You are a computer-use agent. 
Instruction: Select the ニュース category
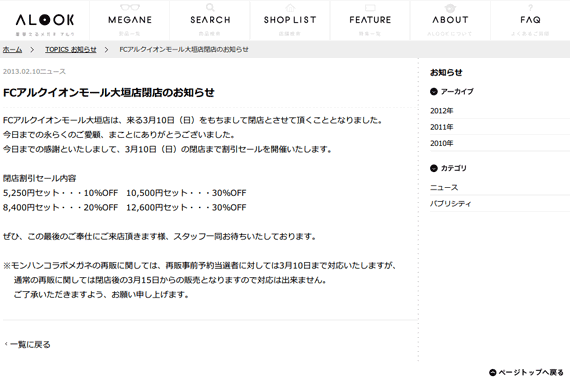click(444, 188)
